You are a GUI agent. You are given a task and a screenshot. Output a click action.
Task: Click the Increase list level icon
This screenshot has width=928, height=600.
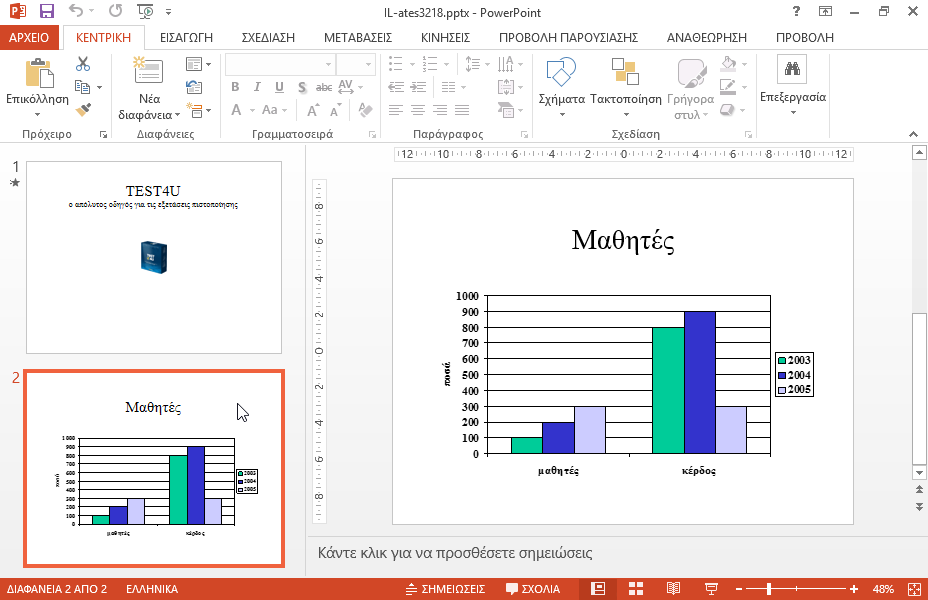(418, 88)
